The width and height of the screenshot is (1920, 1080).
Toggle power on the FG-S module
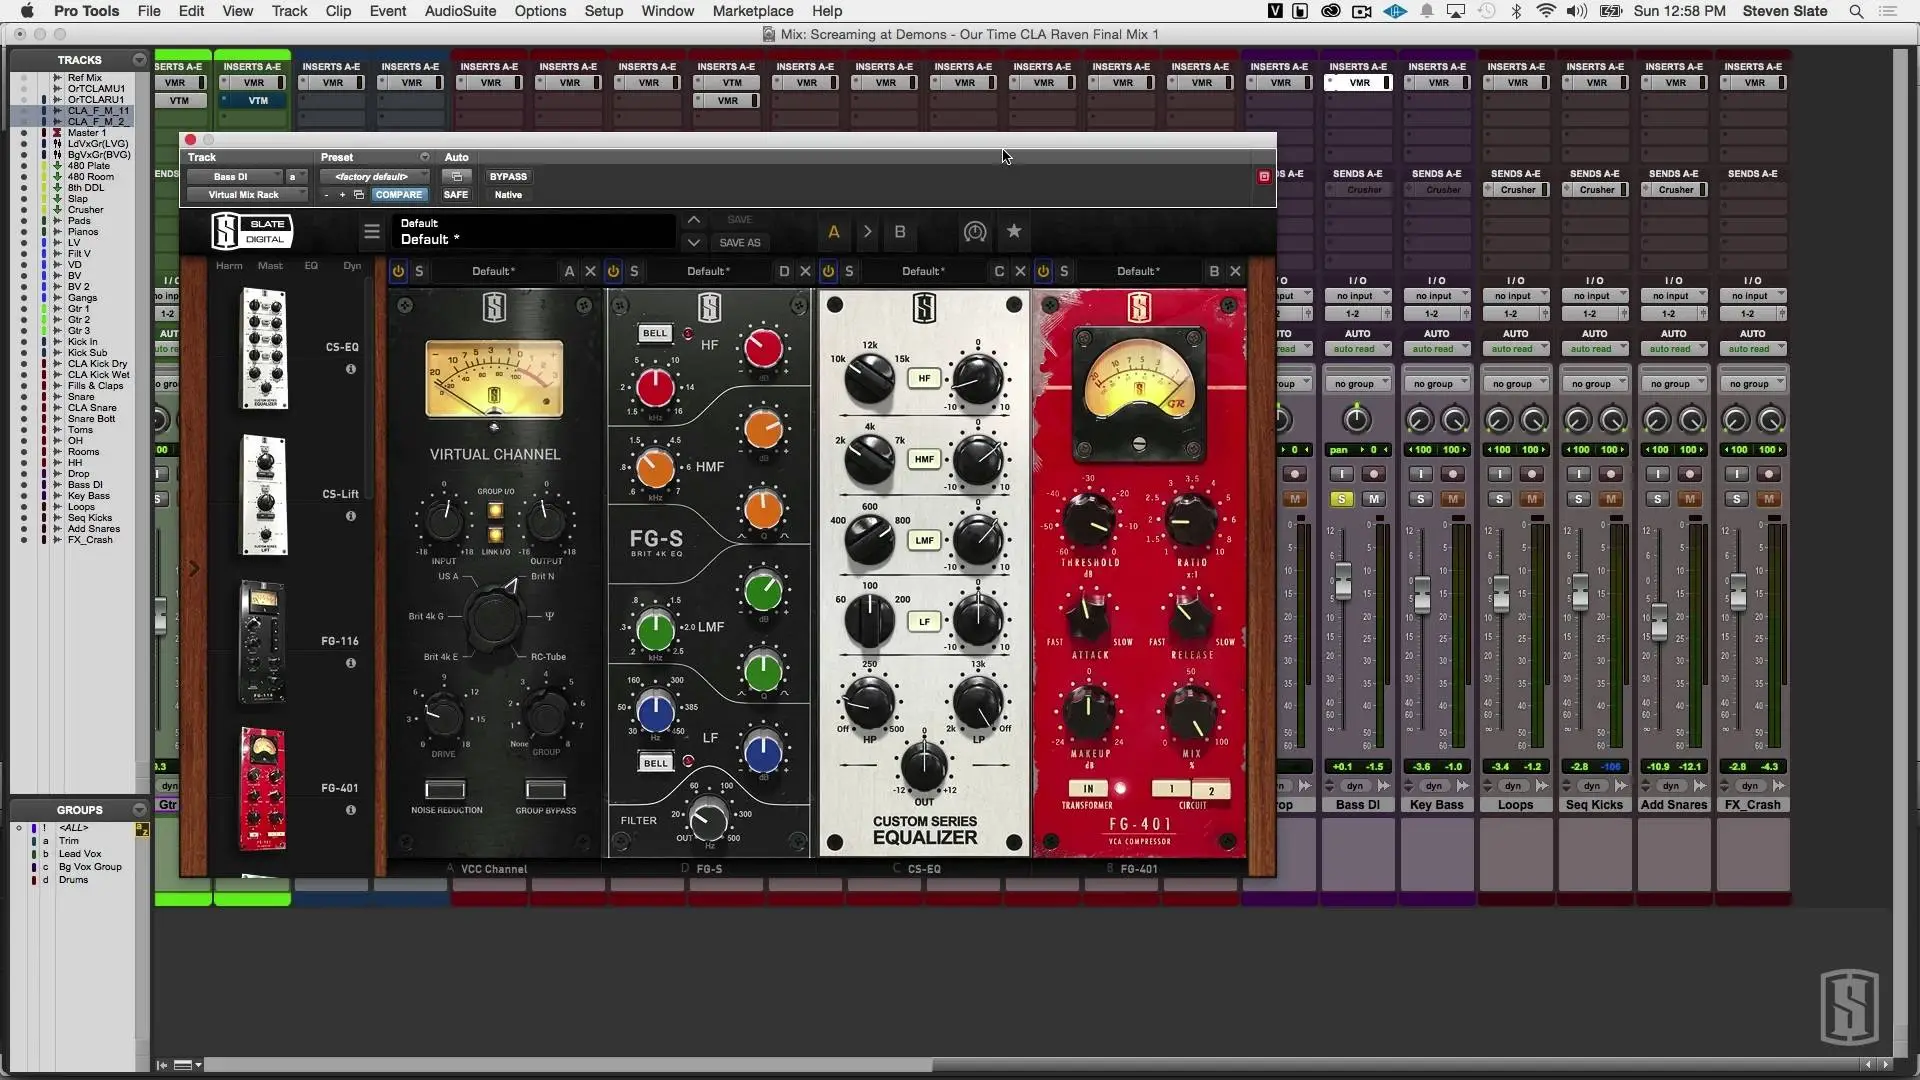click(613, 271)
